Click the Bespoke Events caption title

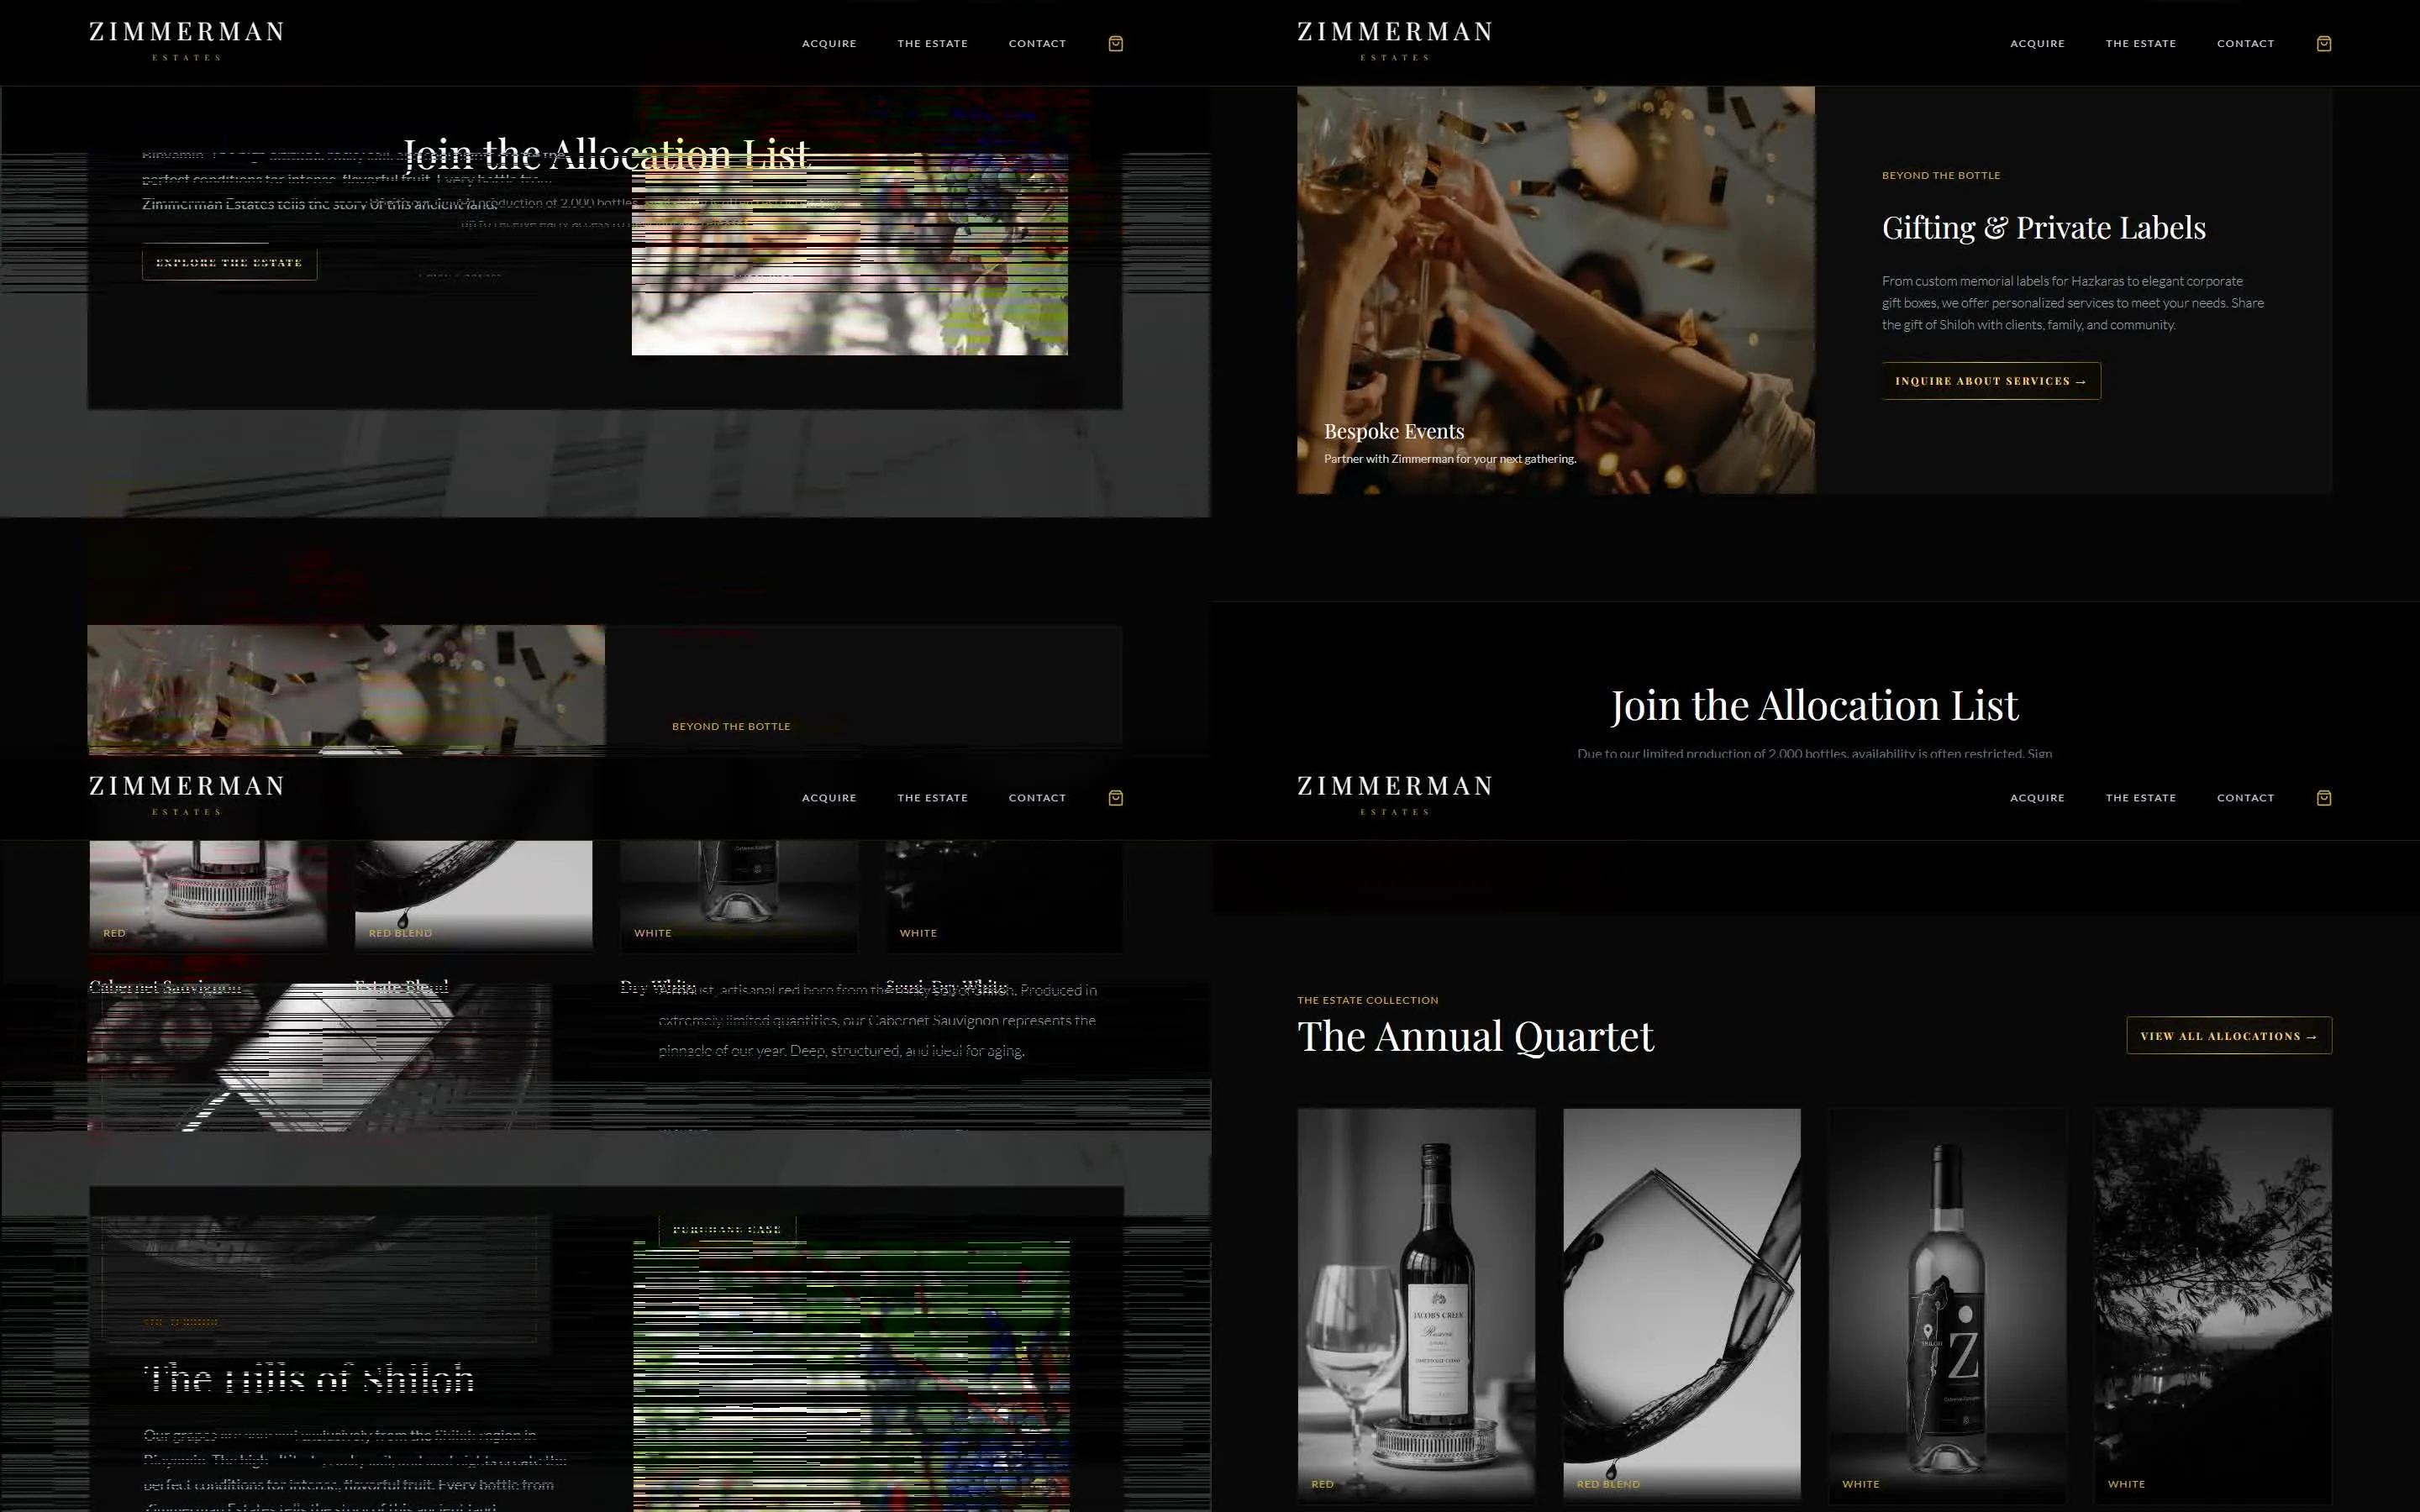coord(1394,431)
